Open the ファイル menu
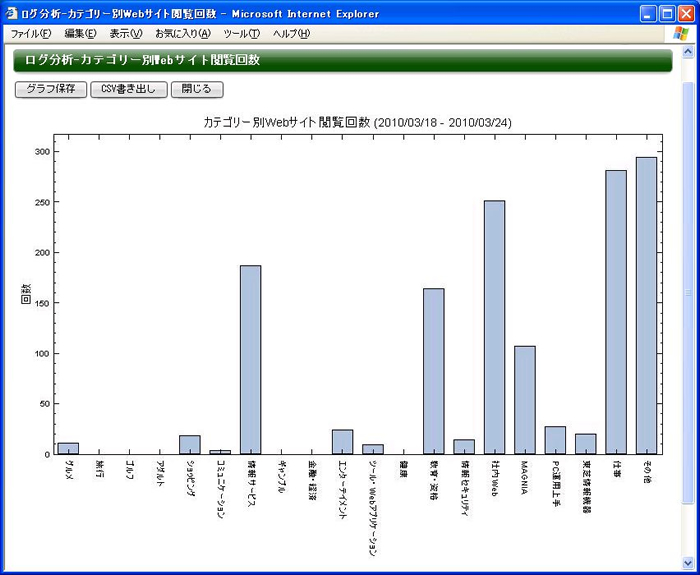This screenshot has height=575, width=700. [x=29, y=34]
